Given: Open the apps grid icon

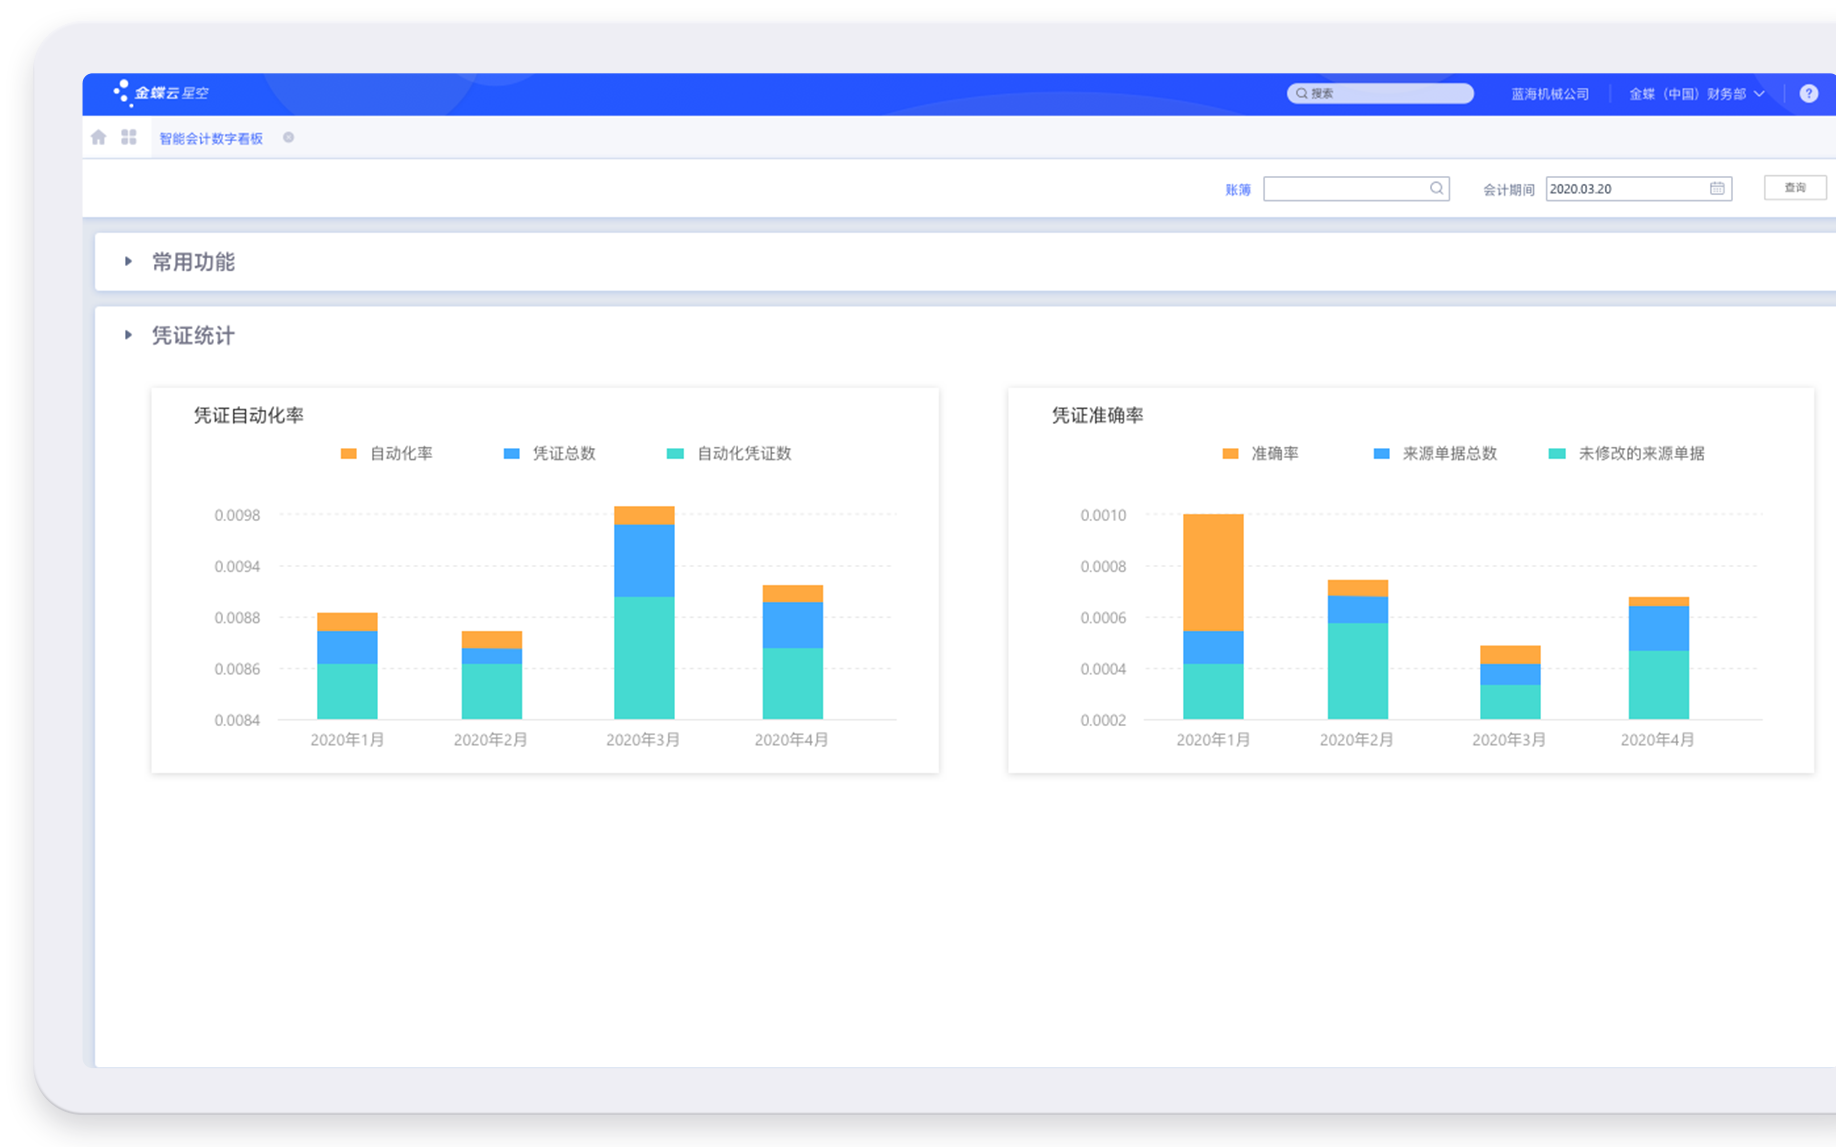Looking at the screenshot, I should pos(129,138).
